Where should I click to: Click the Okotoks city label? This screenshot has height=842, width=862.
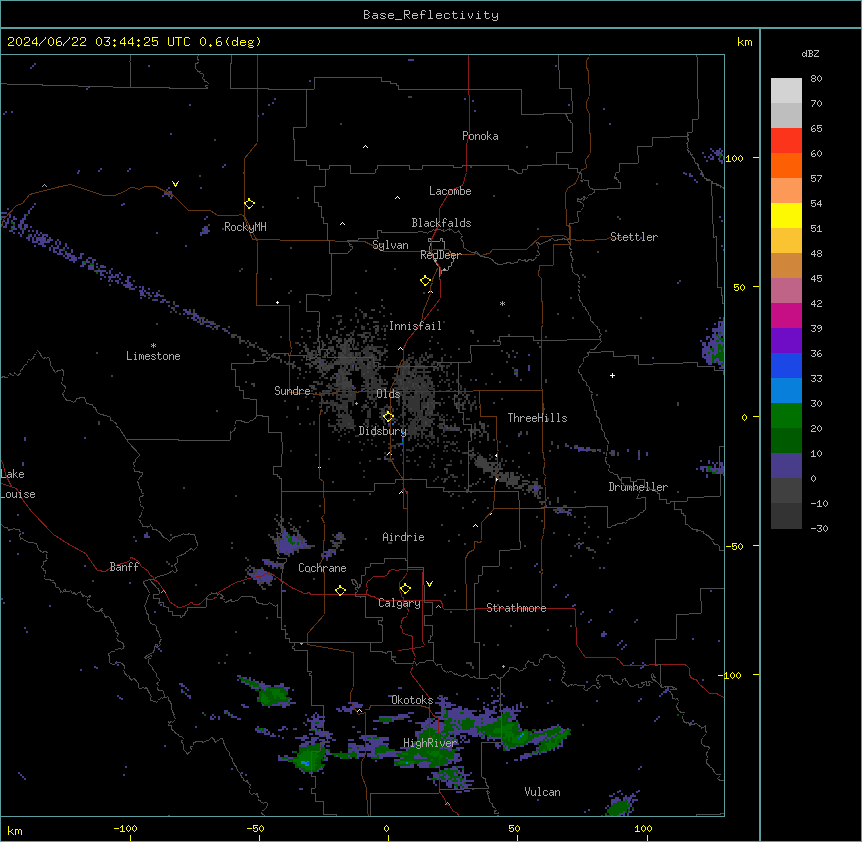412,700
